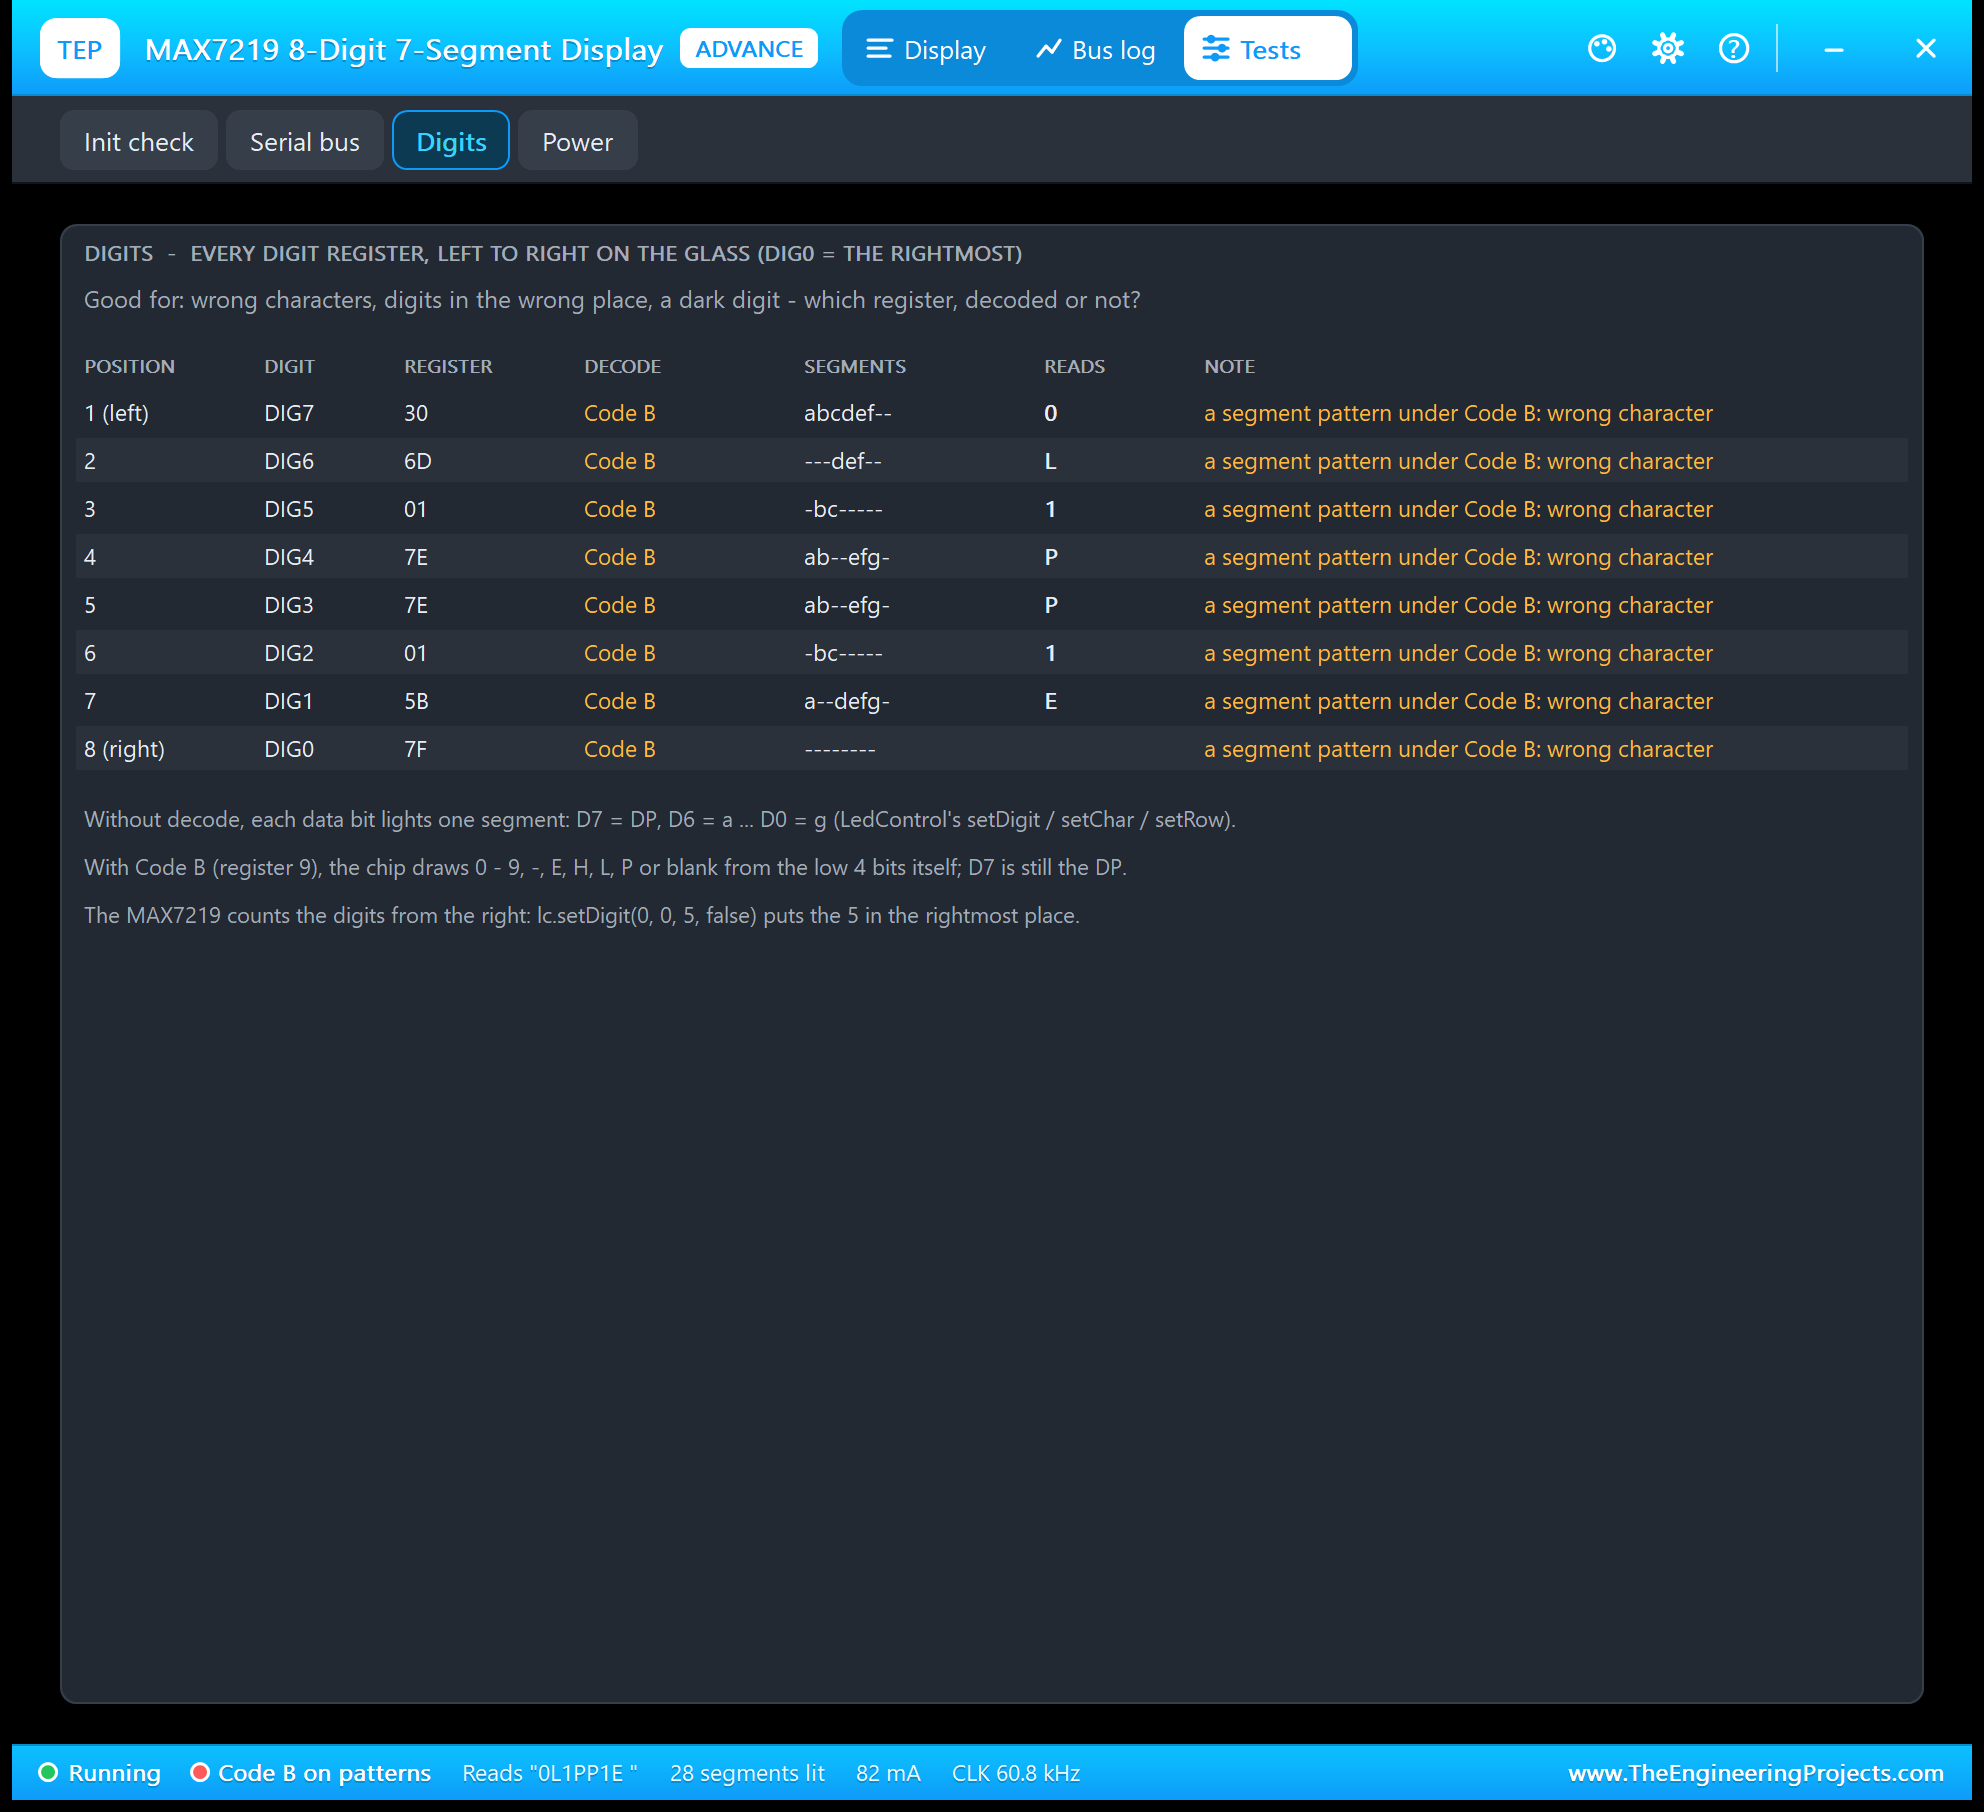Open settings gear icon
1984x1812 pixels.
(1668, 48)
